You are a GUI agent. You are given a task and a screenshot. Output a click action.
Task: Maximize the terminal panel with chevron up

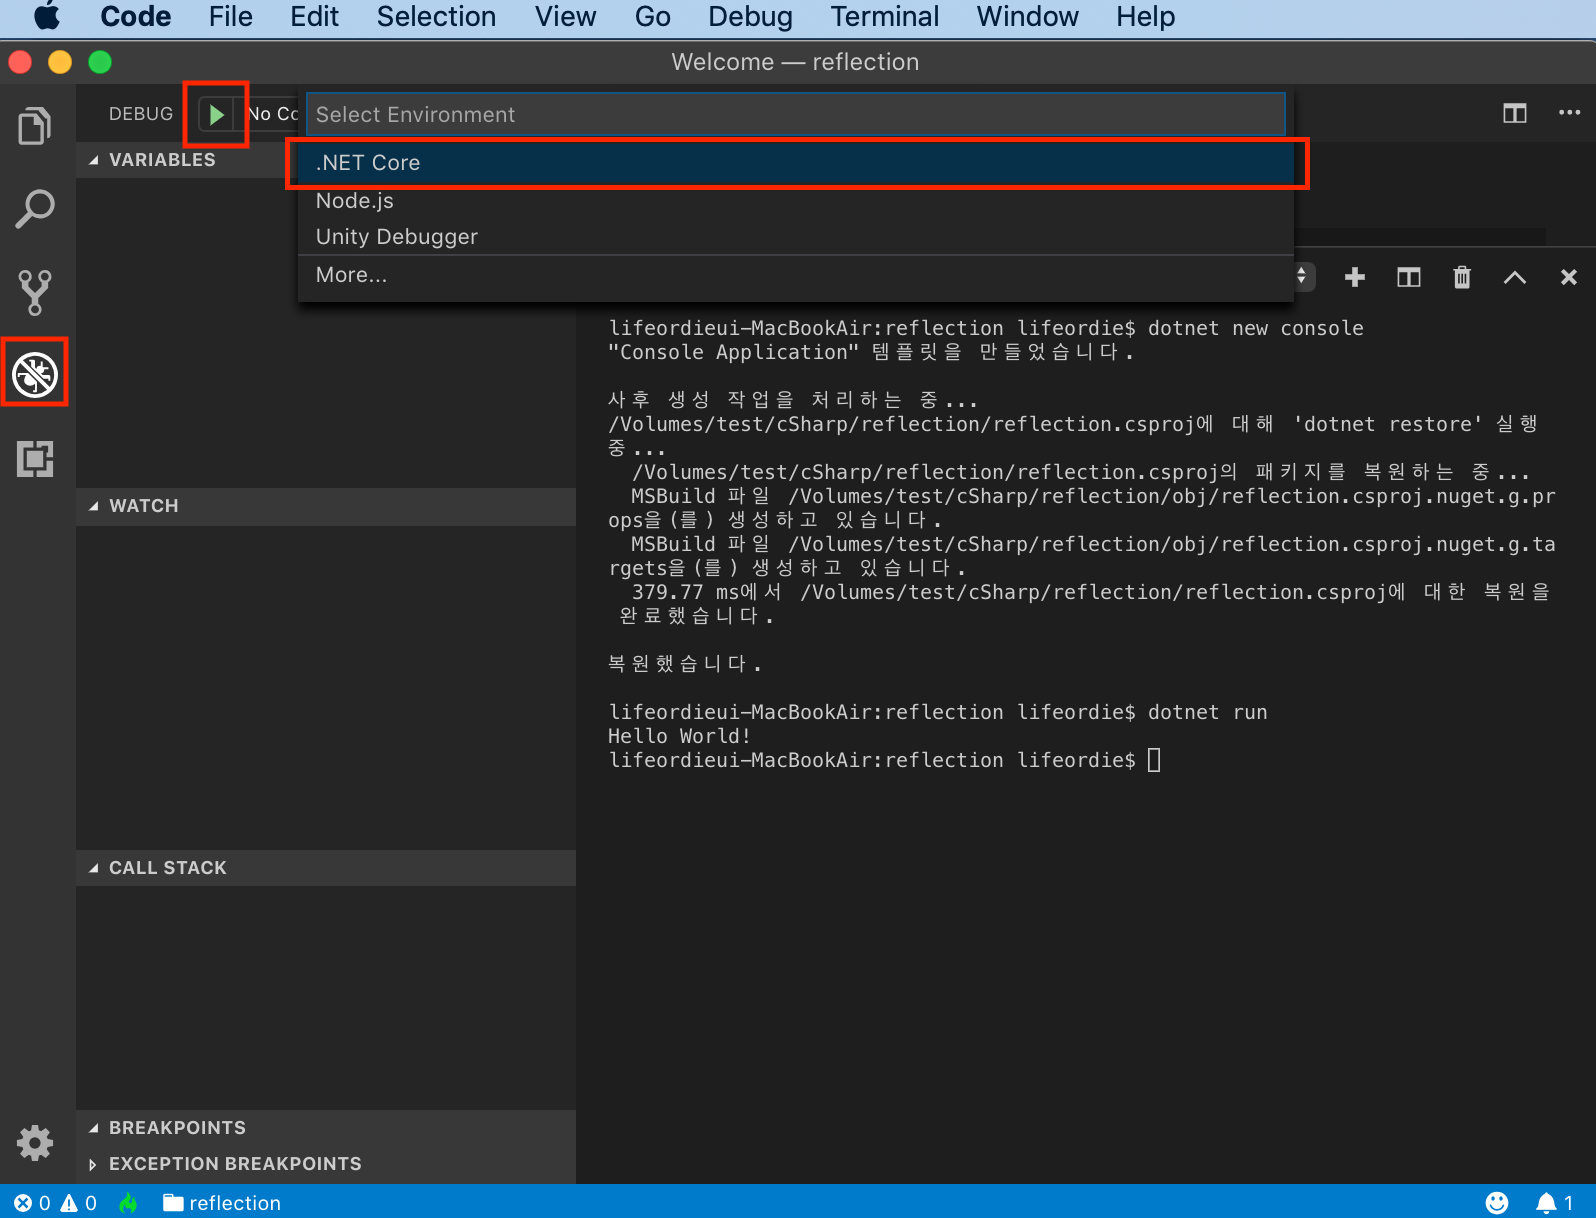tap(1515, 277)
